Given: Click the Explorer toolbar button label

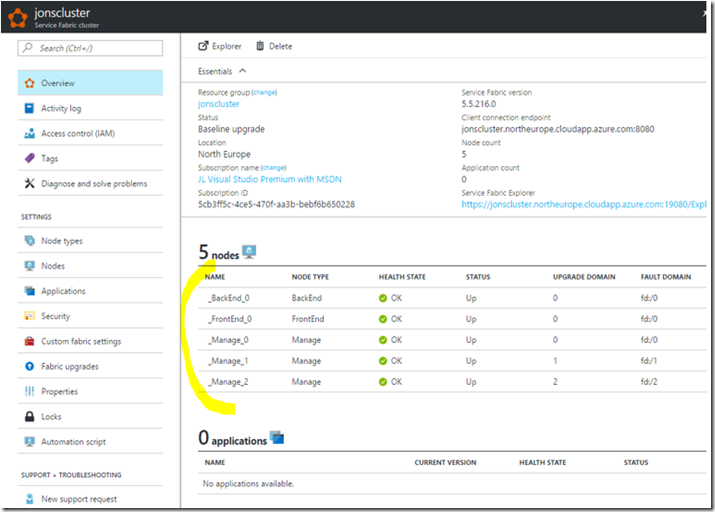Looking at the screenshot, I should [x=227, y=46].
